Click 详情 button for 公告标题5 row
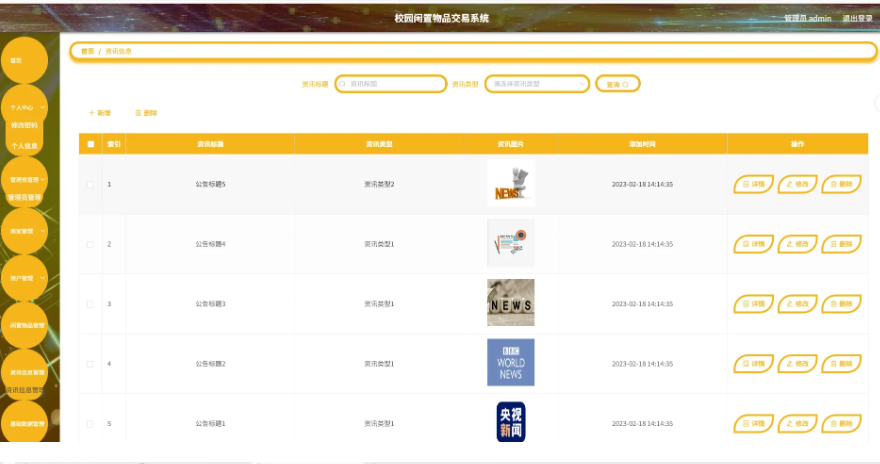Viewport: 880px width, 464px height. pos(753,184)
